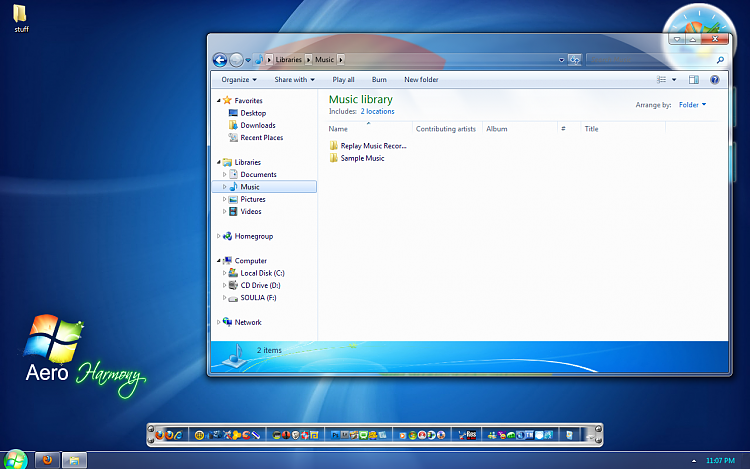Expand arrow after Music in address bar
750x469 pixels.
click(x=341, y=60)
